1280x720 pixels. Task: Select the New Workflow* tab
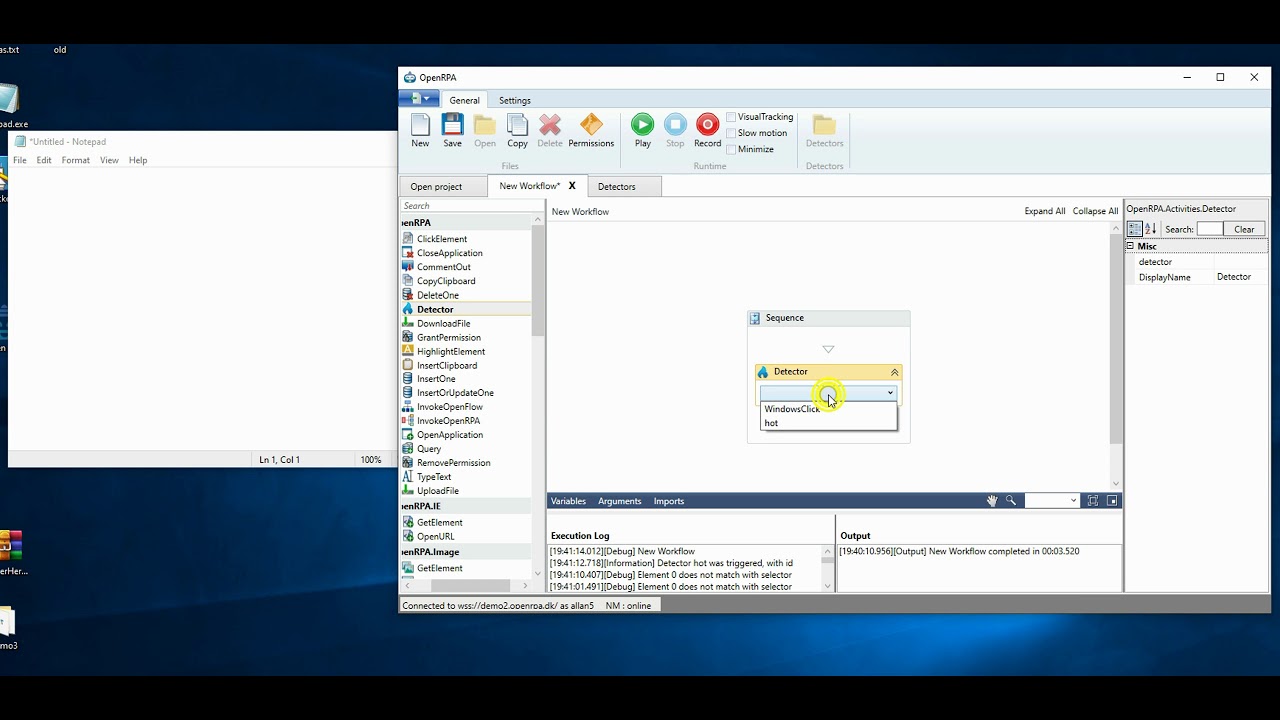tap(529, 186)
